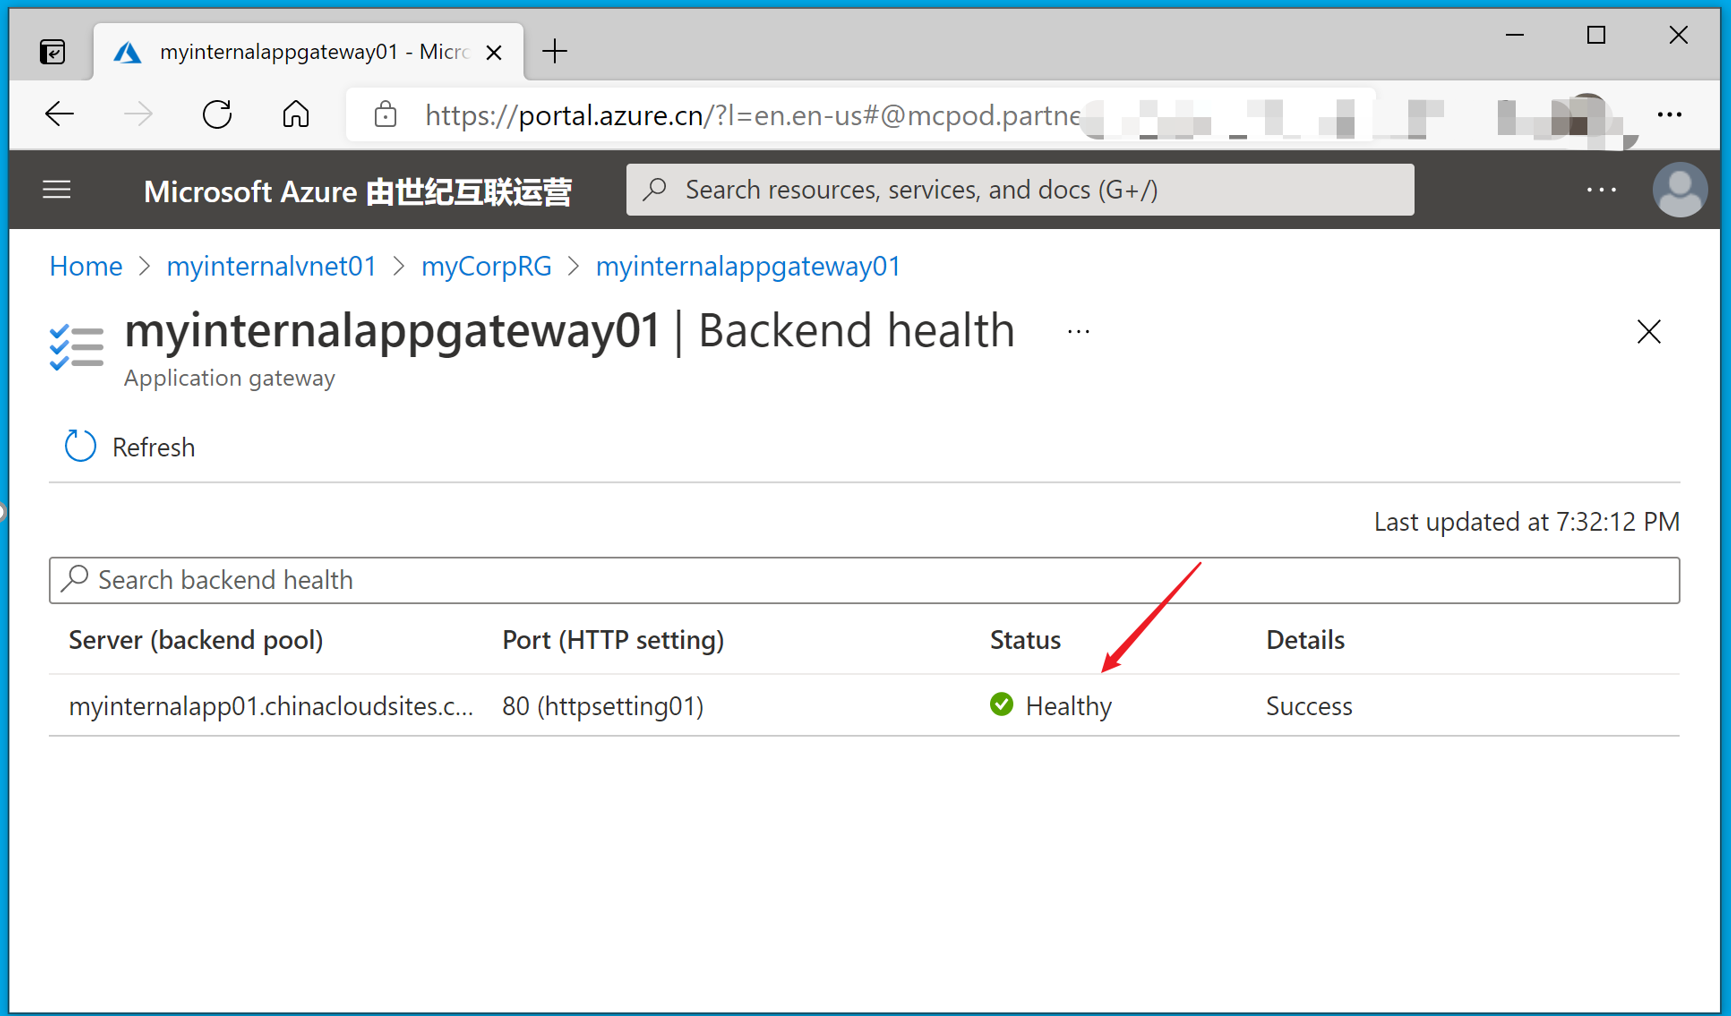Open the myinternalvnet01 breadcrumb
The image size is (1731, 1016).
(x=271, y=266)
